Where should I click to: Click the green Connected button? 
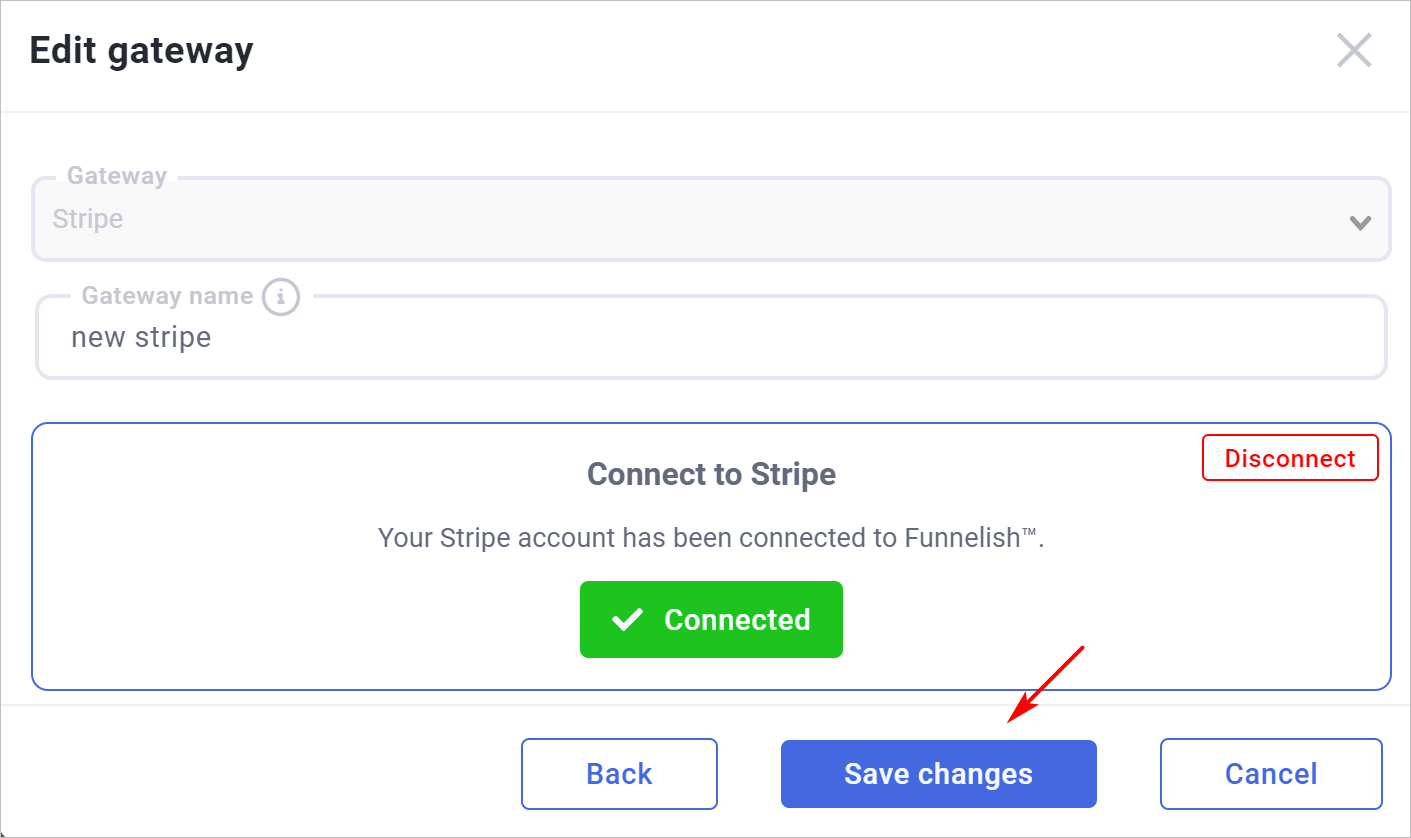coord(711,620)
